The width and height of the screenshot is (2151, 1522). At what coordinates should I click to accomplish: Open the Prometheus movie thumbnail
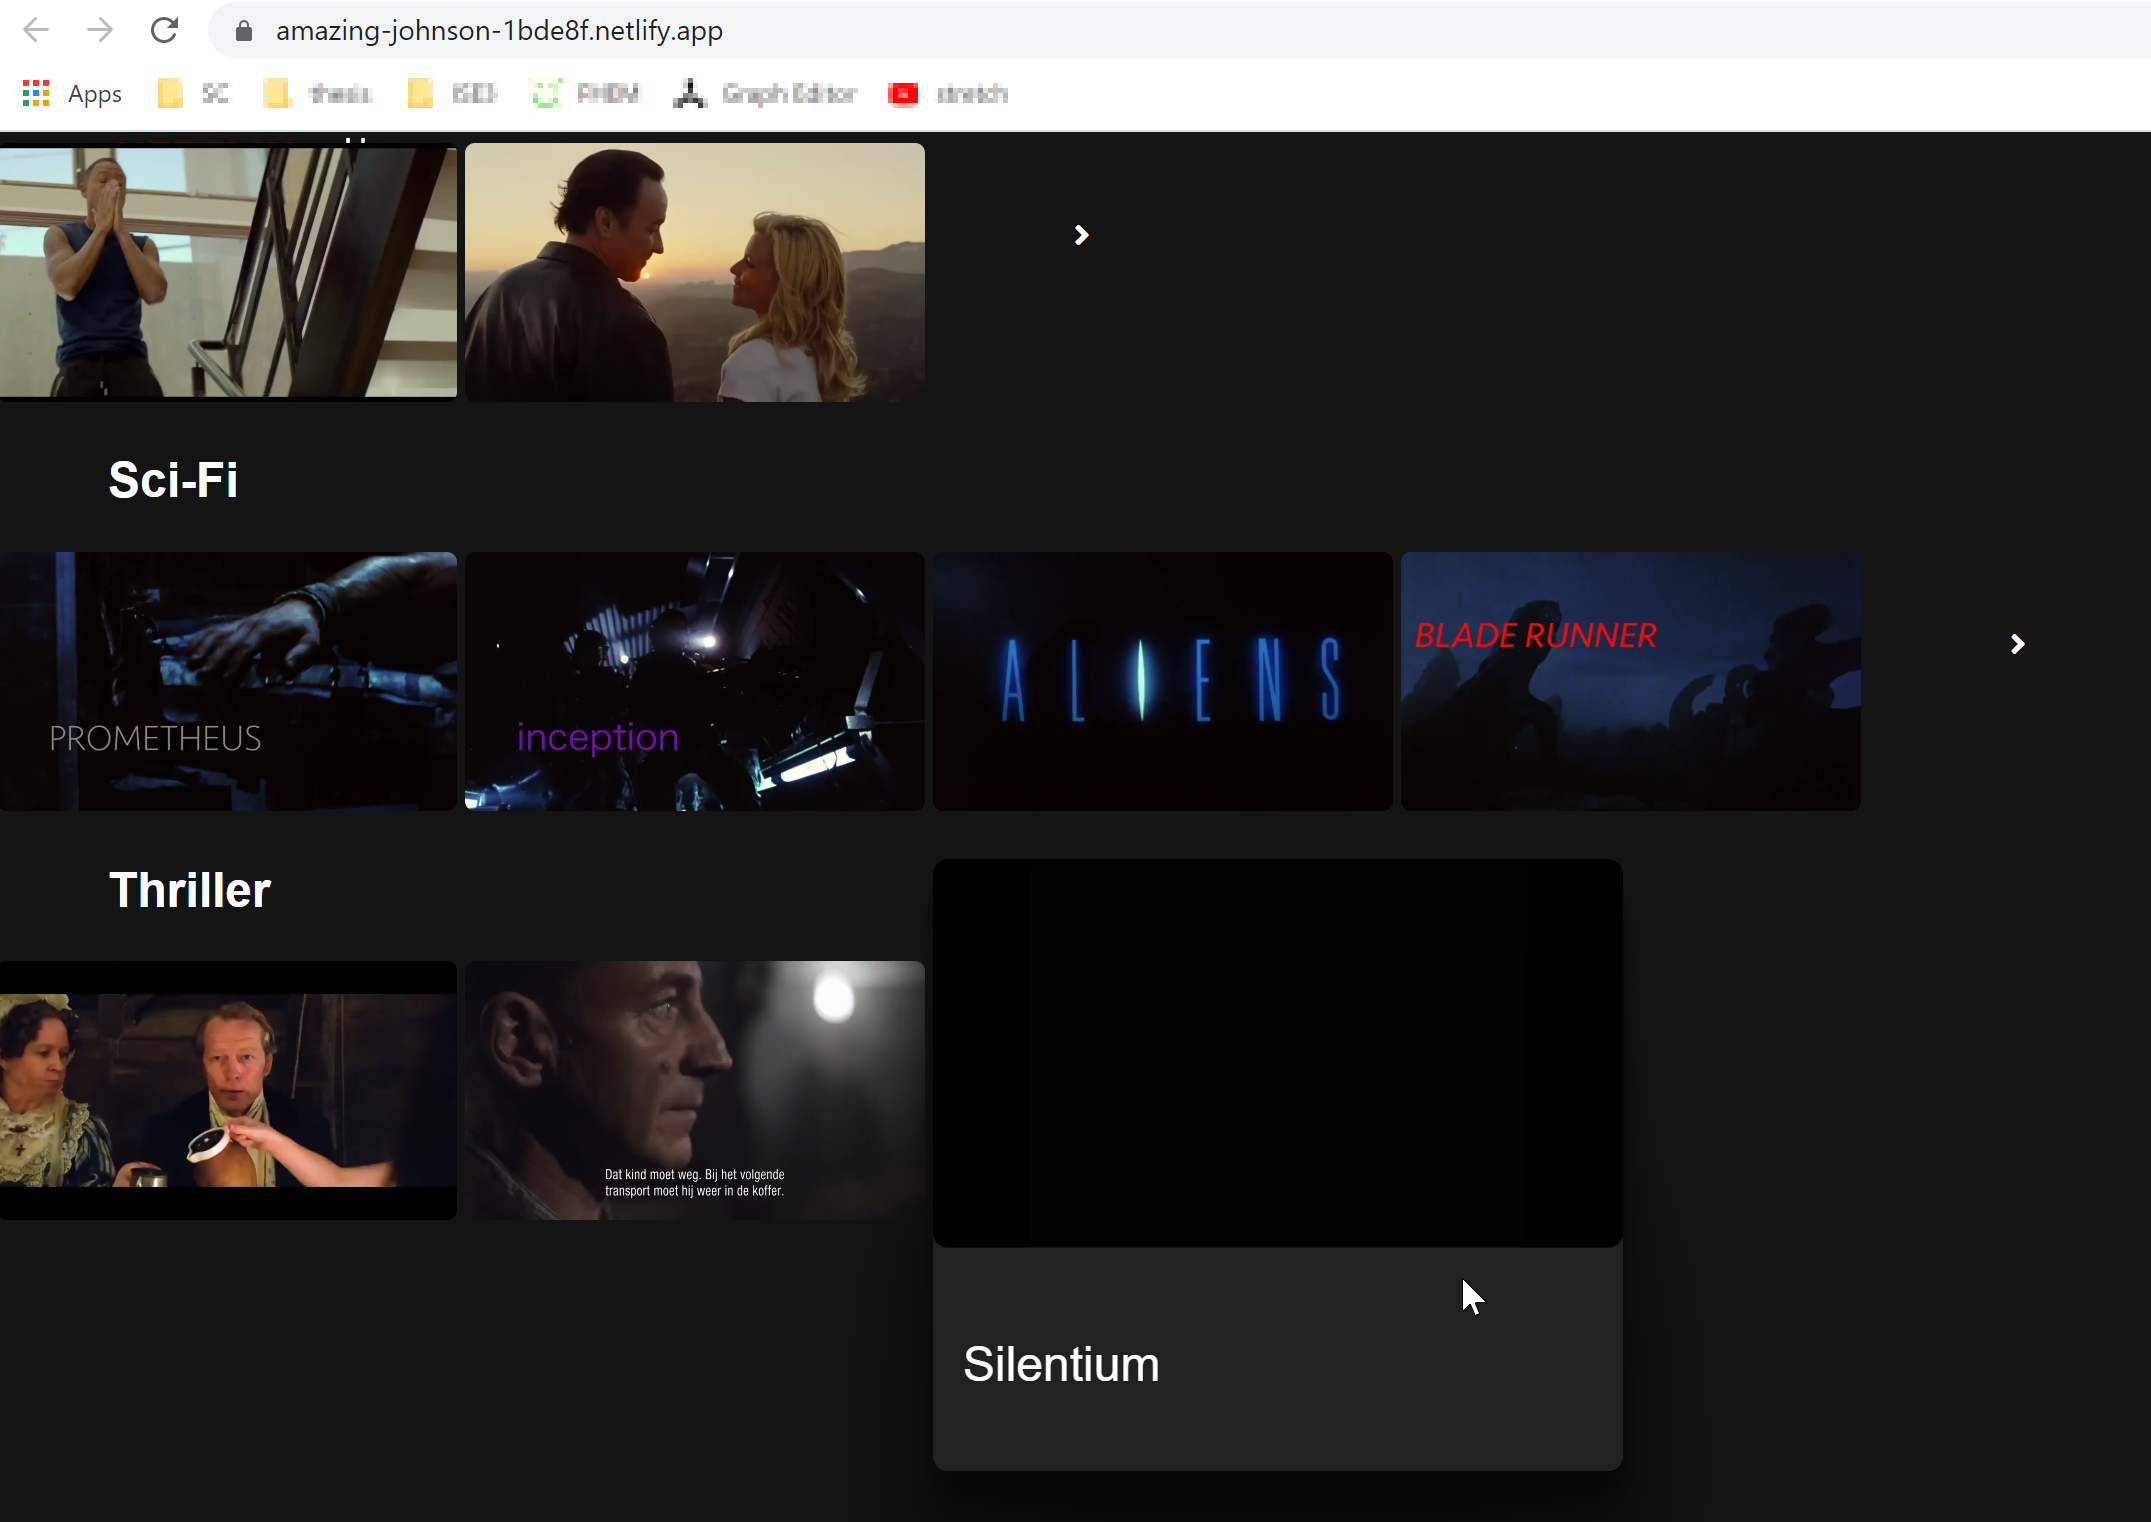tap(228, 681)
